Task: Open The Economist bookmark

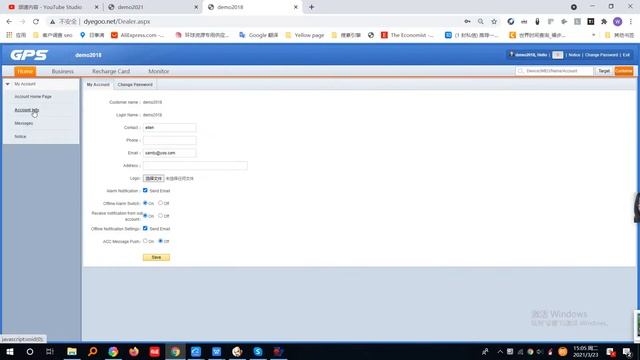Action: click(407, 35)
